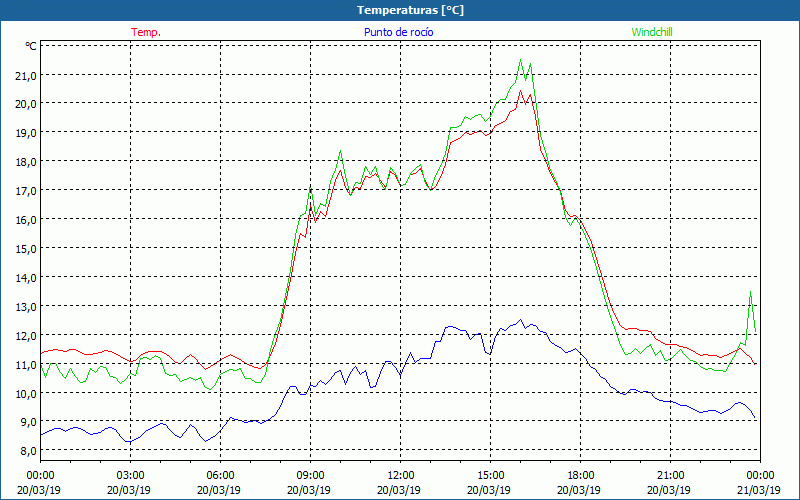This screenshot has height=500, width=800.
Task: Click the 14,0 y-axis value
Action: tap(26, 278)
